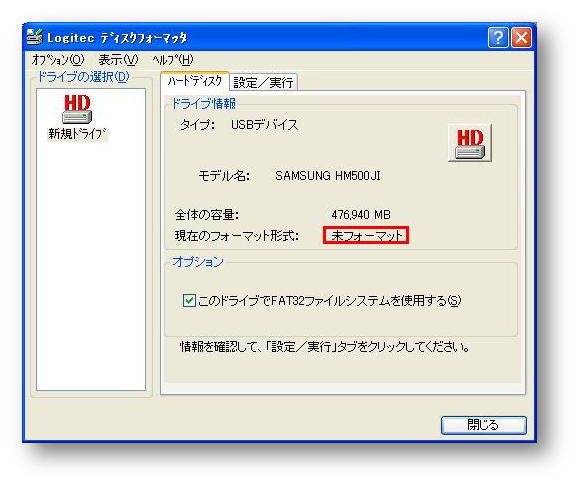The height and width of the screenshot is (485, 579).
Task: Click the 476,940 MB capacity value
Action: (x=361, y=215)
